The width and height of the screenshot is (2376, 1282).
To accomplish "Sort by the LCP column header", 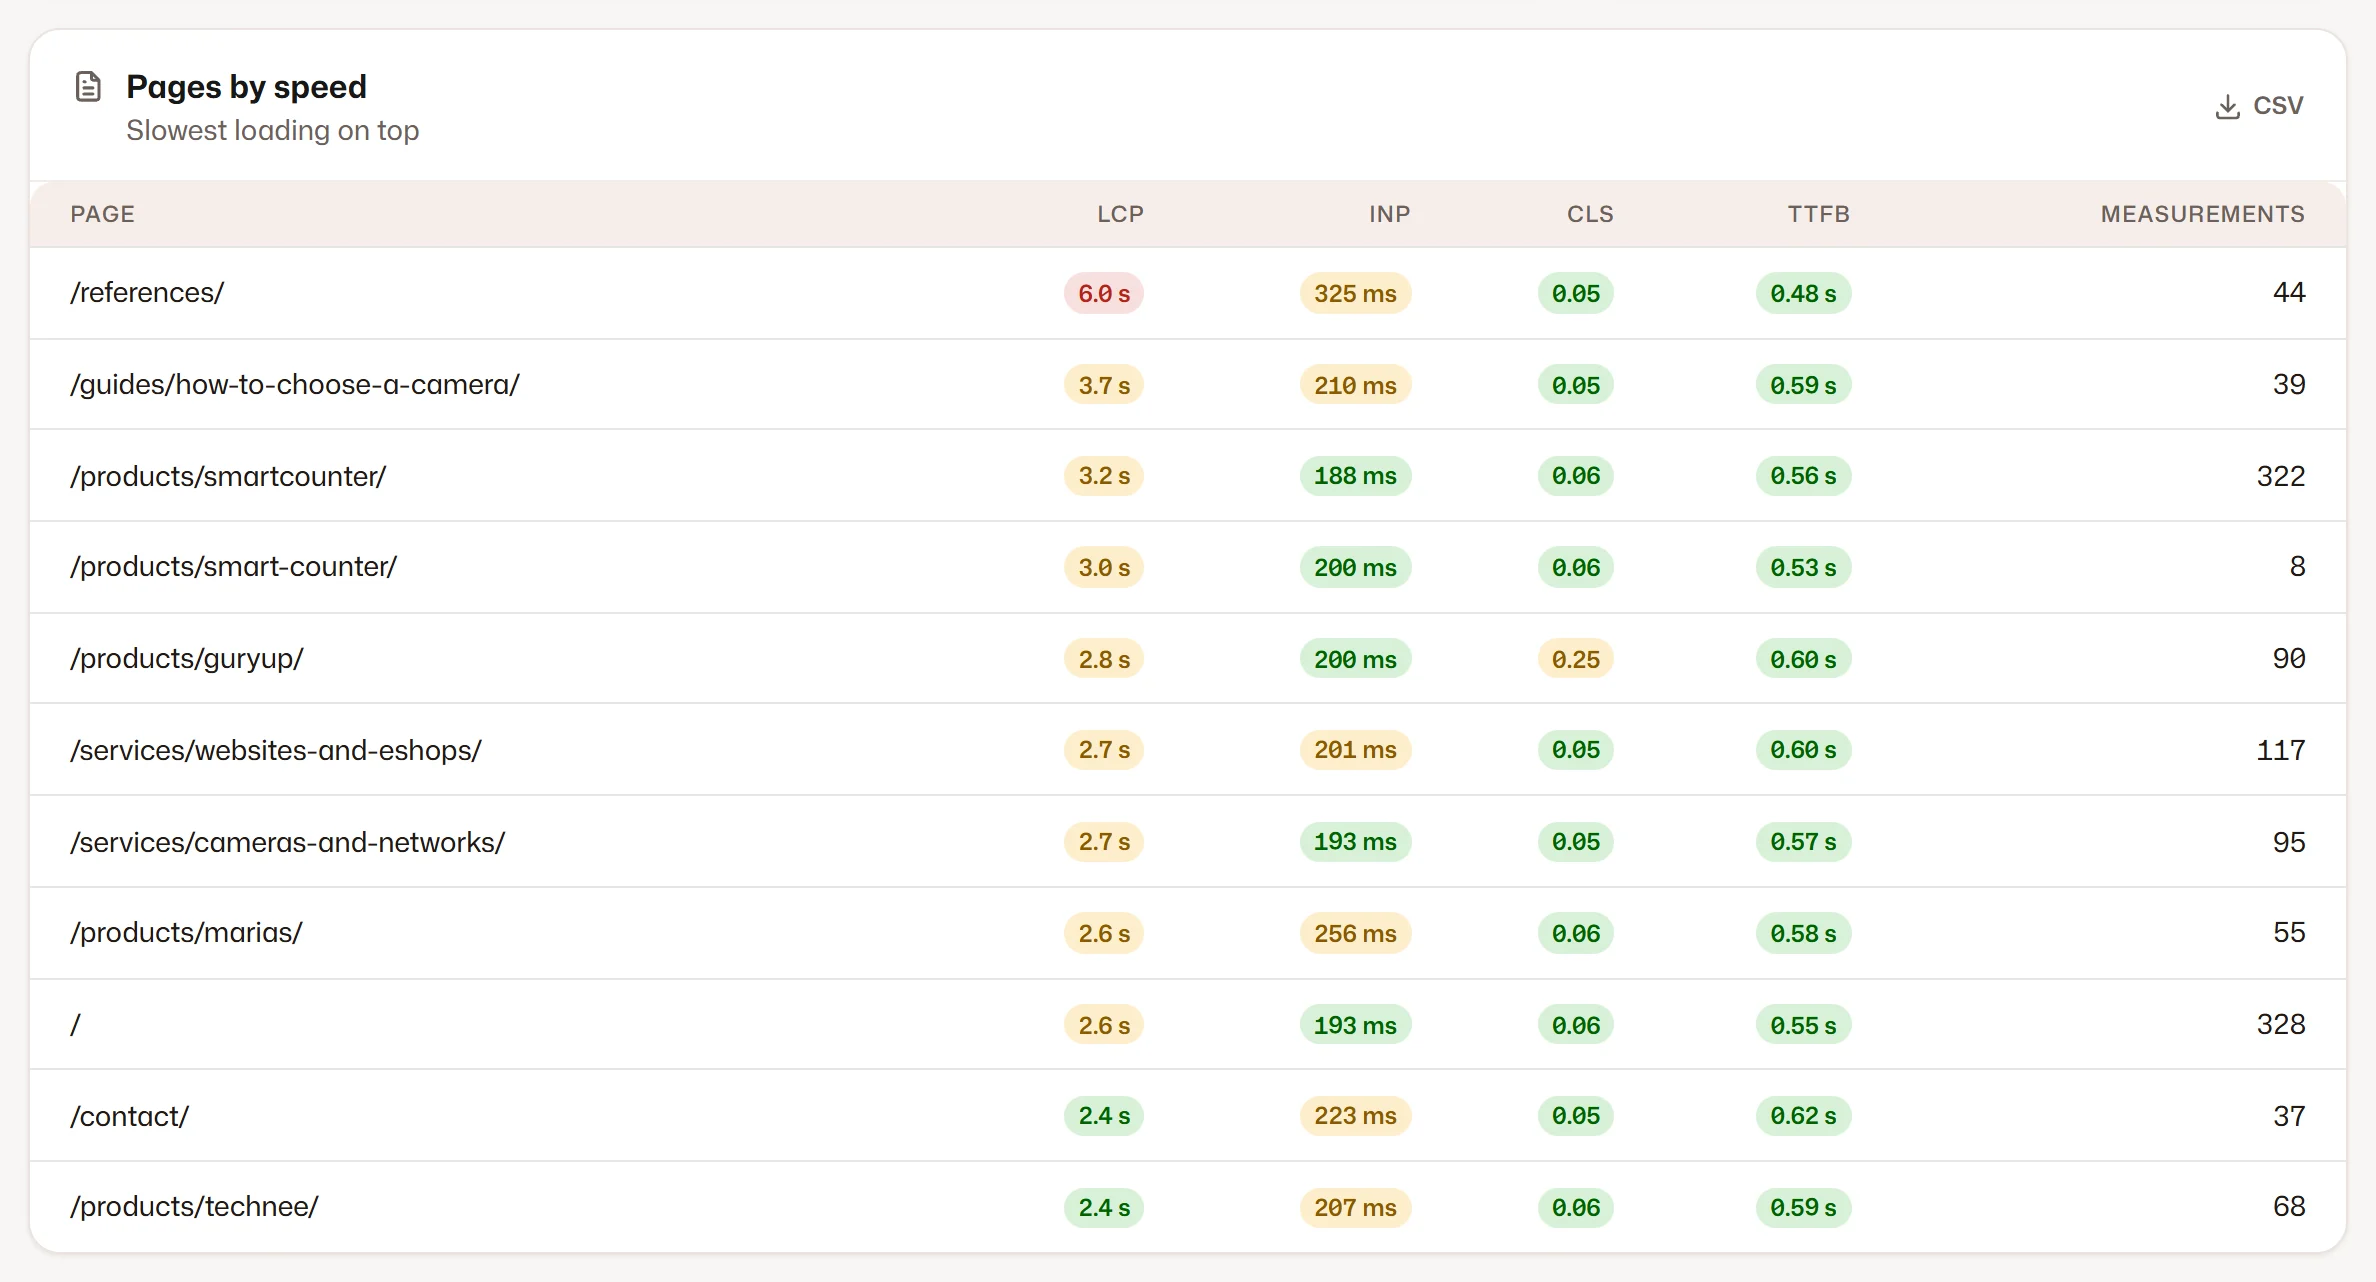I will click(1120, 214).
